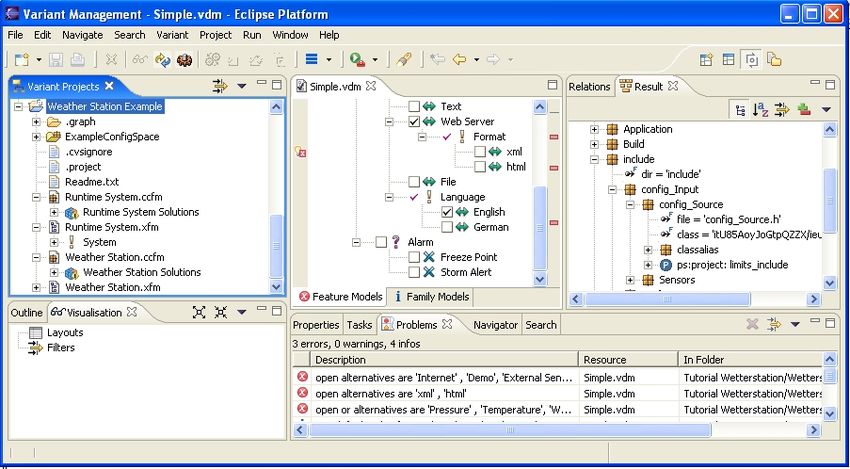Click the Print toolbar icon
850x469 pixels.
tap(78, 59)
